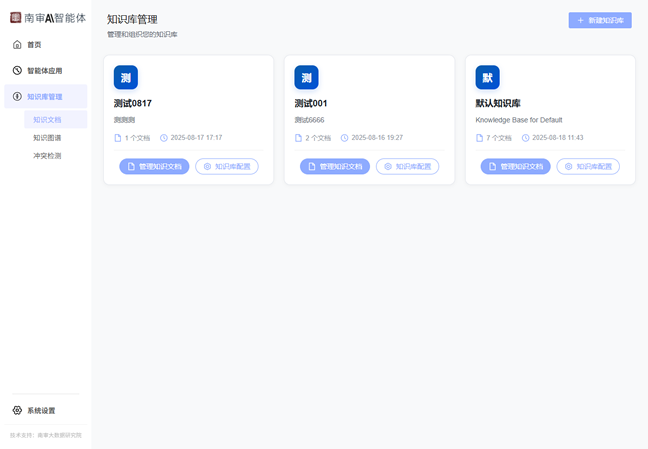Click the 知识库管理 page heading

pyautogui.click(x=132, y=19)
